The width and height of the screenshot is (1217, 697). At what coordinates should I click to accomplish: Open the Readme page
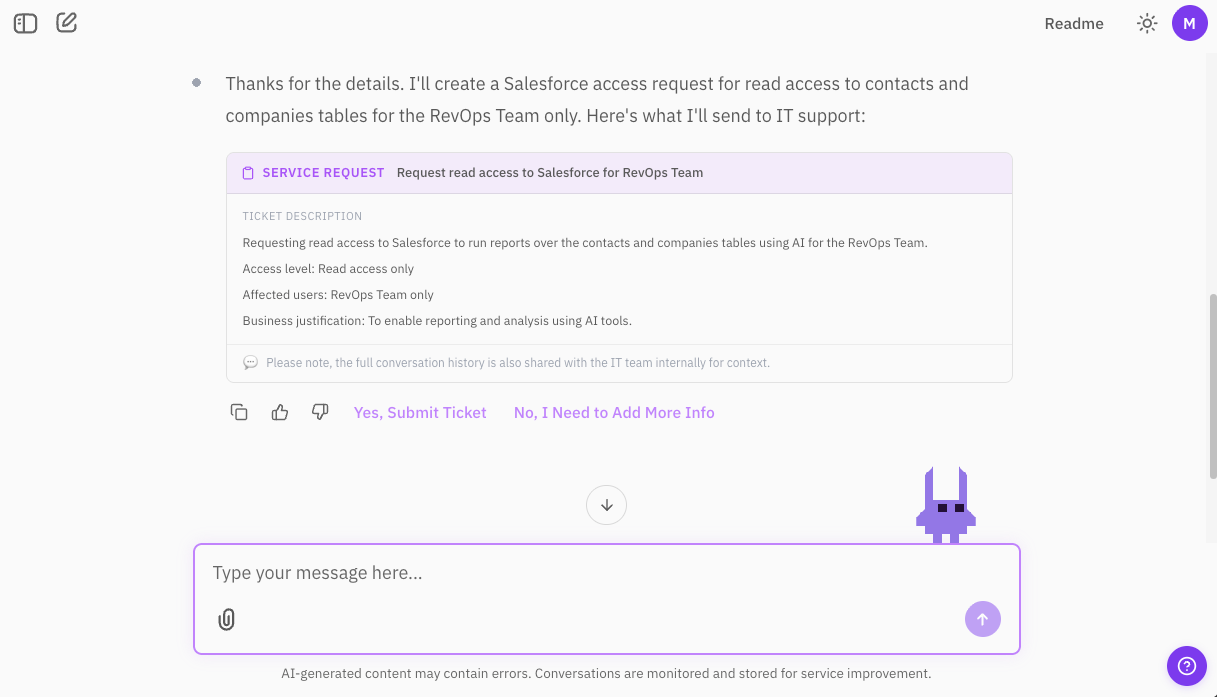(x=1074, y=23)
